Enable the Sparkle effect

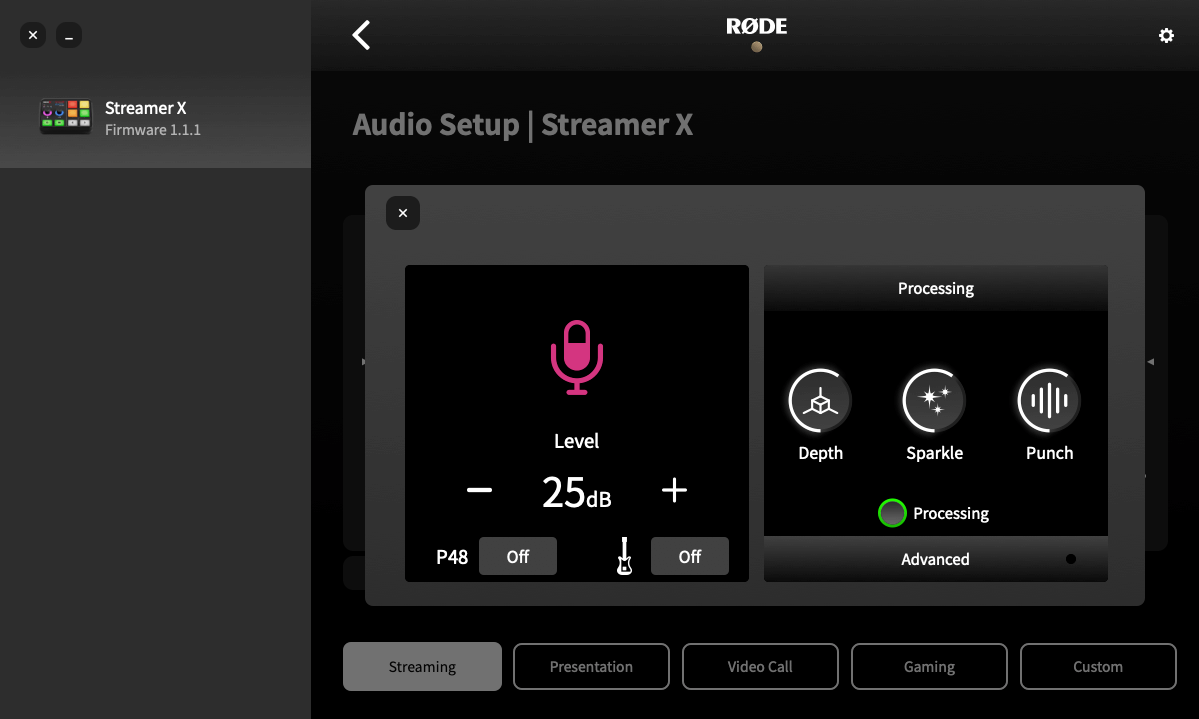point(934,399)
